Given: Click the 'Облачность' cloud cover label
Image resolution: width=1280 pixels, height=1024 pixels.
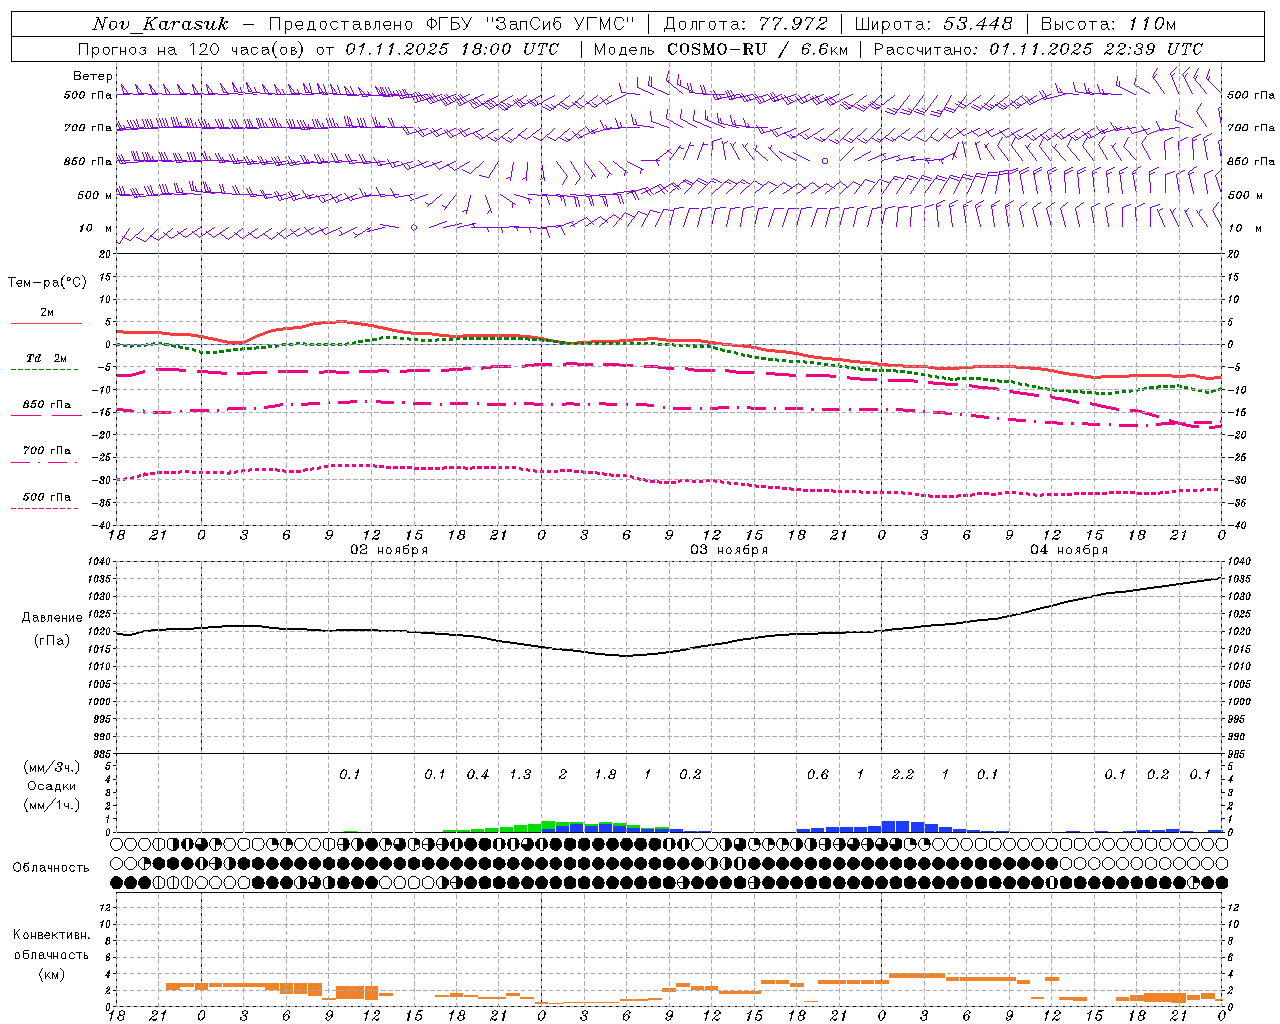Looking at the screenshot, I should pos(51,867).
